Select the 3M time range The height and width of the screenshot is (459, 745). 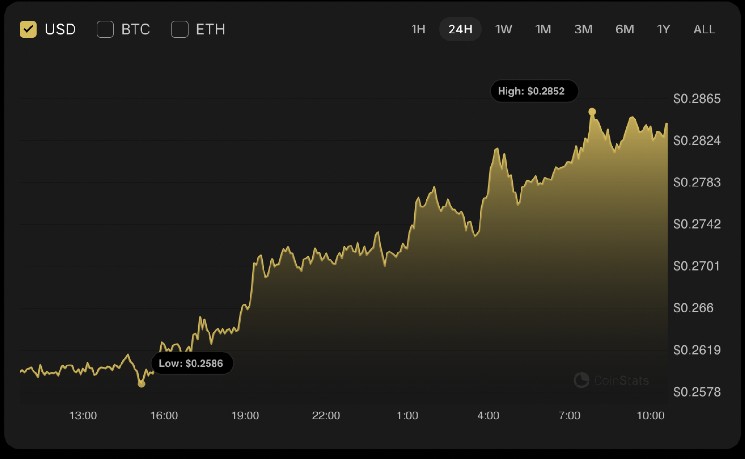[x=583, y=29]
